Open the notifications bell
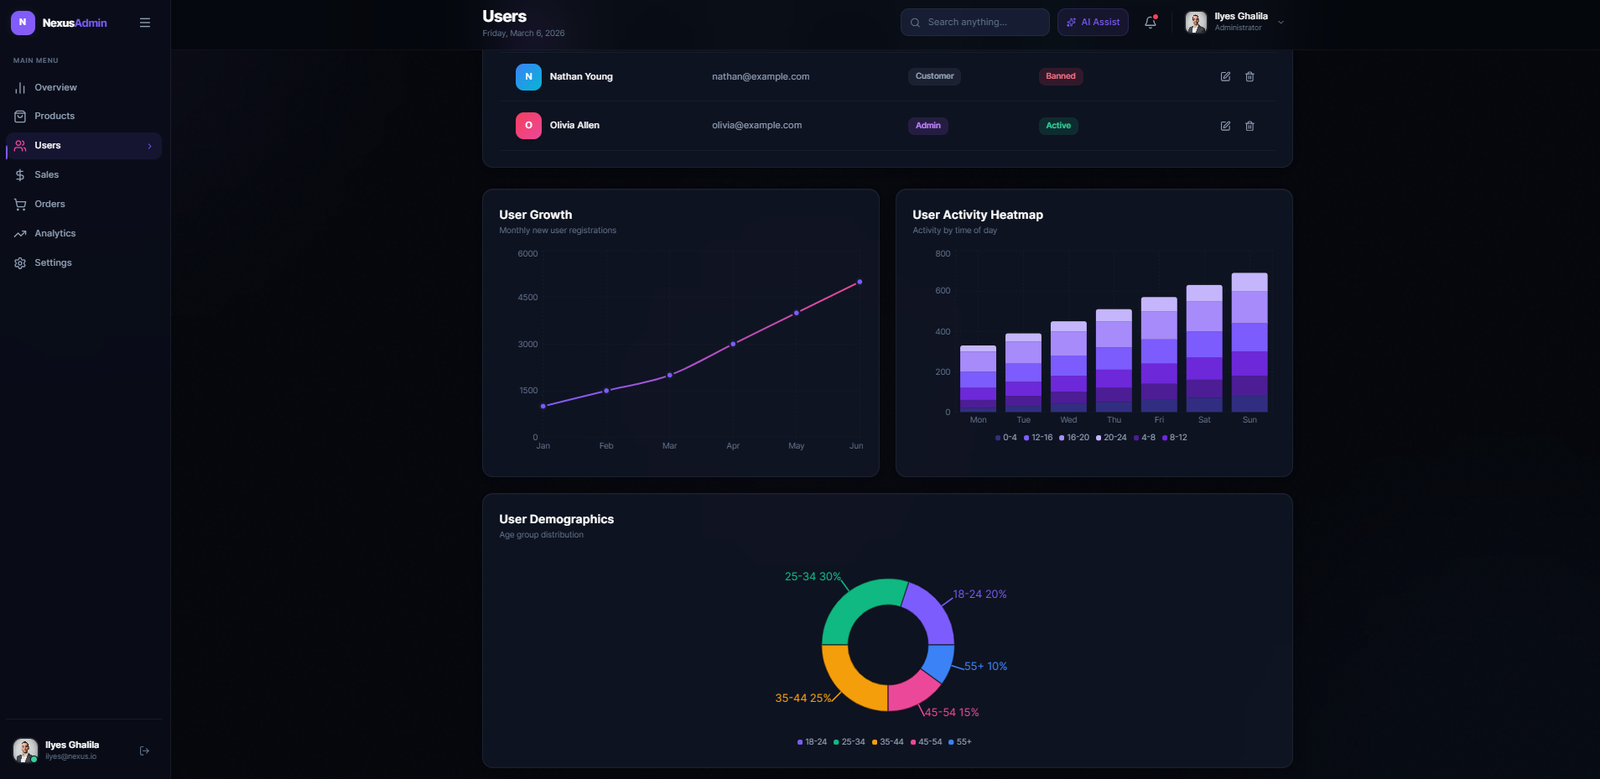Screen dimensions: 1600x779 pos(1150,22)
